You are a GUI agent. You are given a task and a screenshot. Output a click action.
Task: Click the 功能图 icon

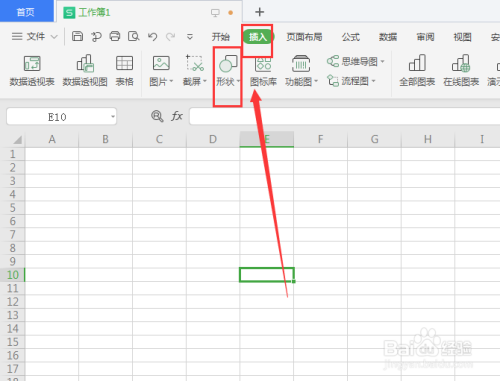[301, 64]
